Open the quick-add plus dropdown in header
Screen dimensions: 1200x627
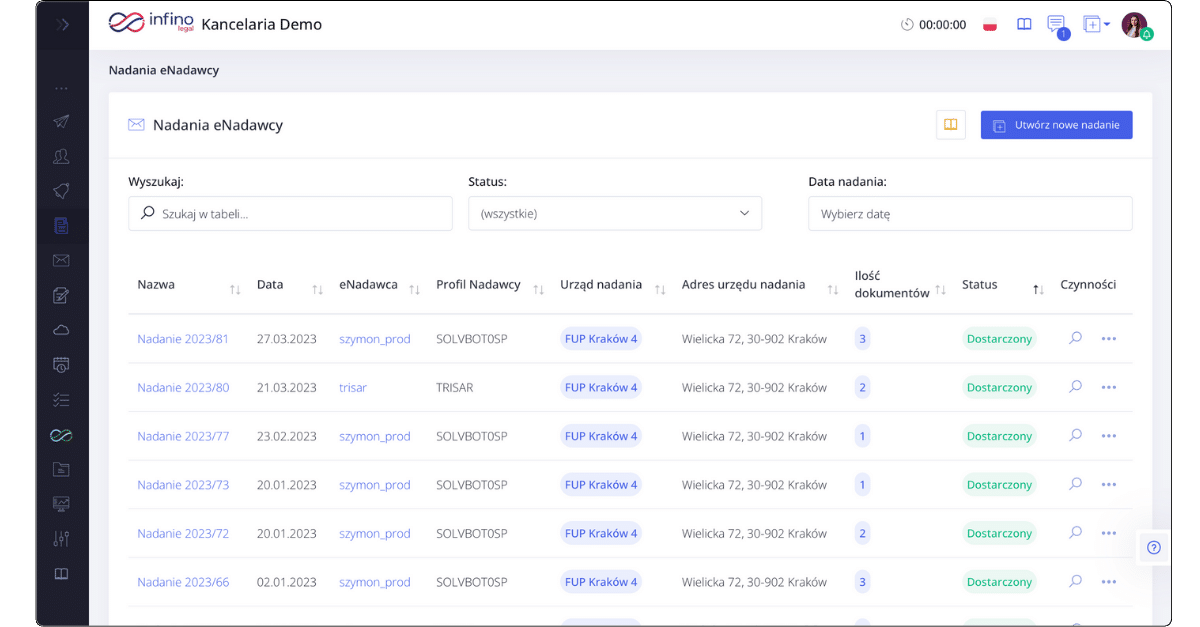click(x=1096, y=24)
